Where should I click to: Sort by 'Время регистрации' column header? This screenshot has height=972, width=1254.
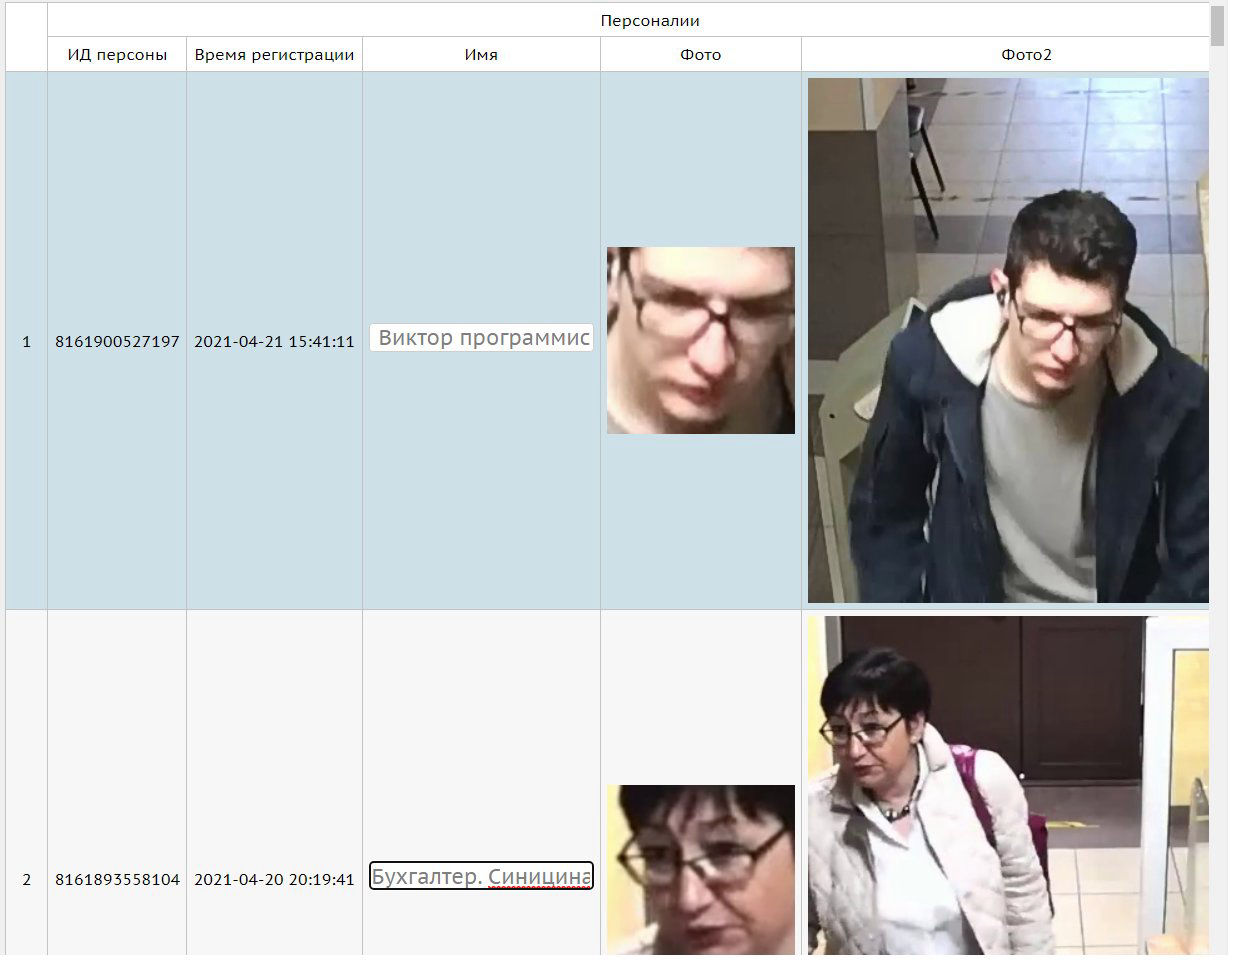tap(274, 55)
